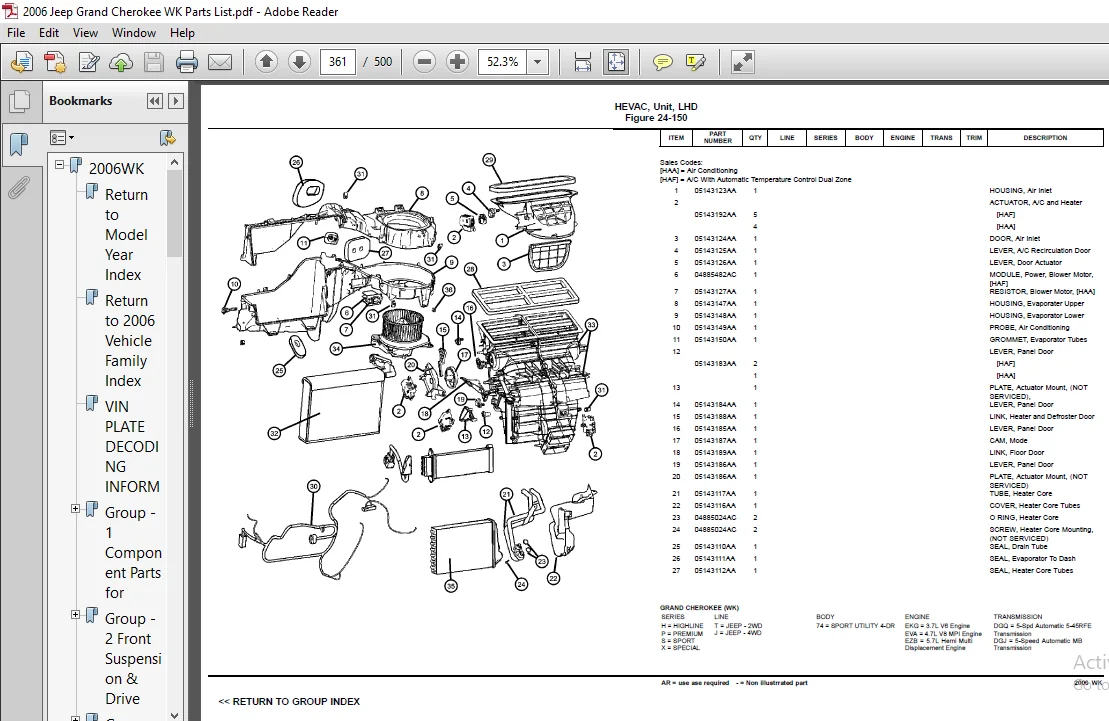Open the Window menu

click(x=134, y=33)
